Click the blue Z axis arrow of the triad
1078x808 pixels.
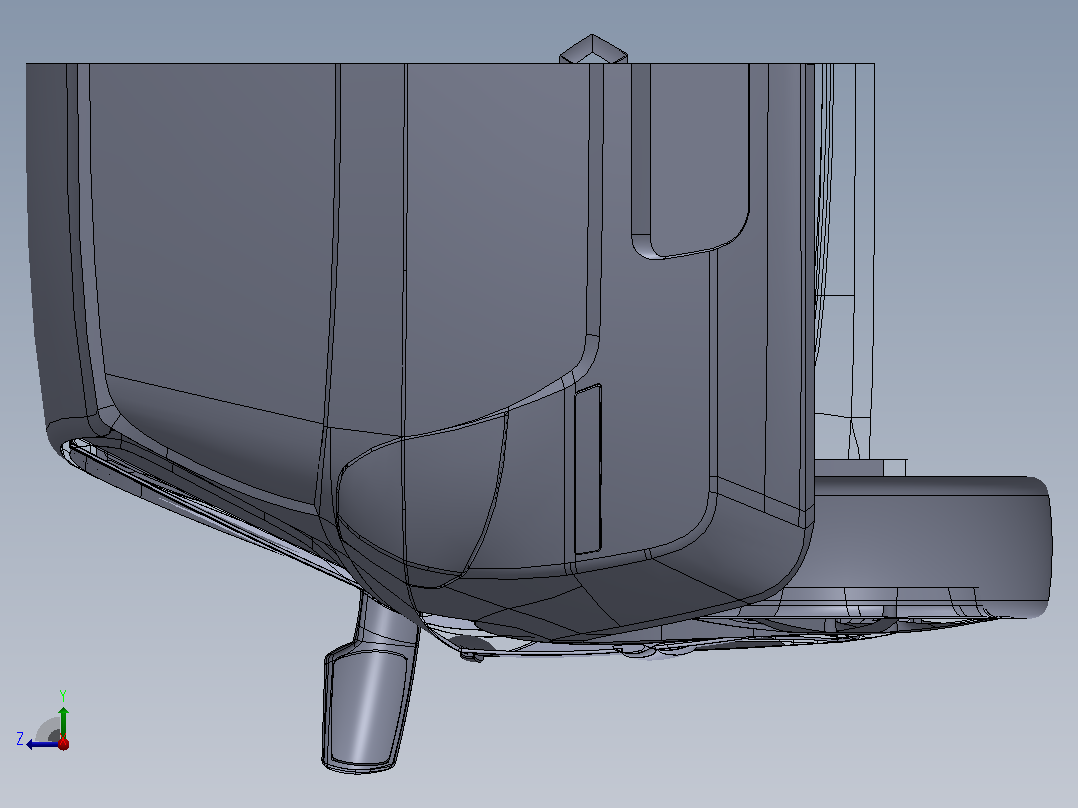click(x=42, y=744)
